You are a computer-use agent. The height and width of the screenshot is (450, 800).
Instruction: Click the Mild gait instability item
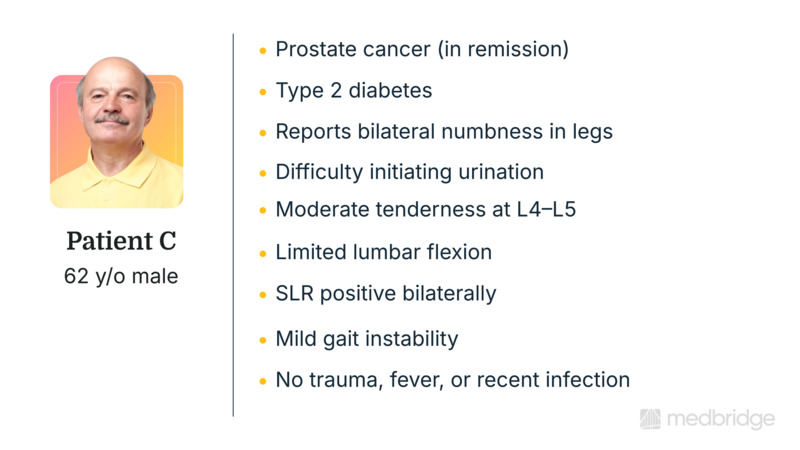click(x=367, y=339)
